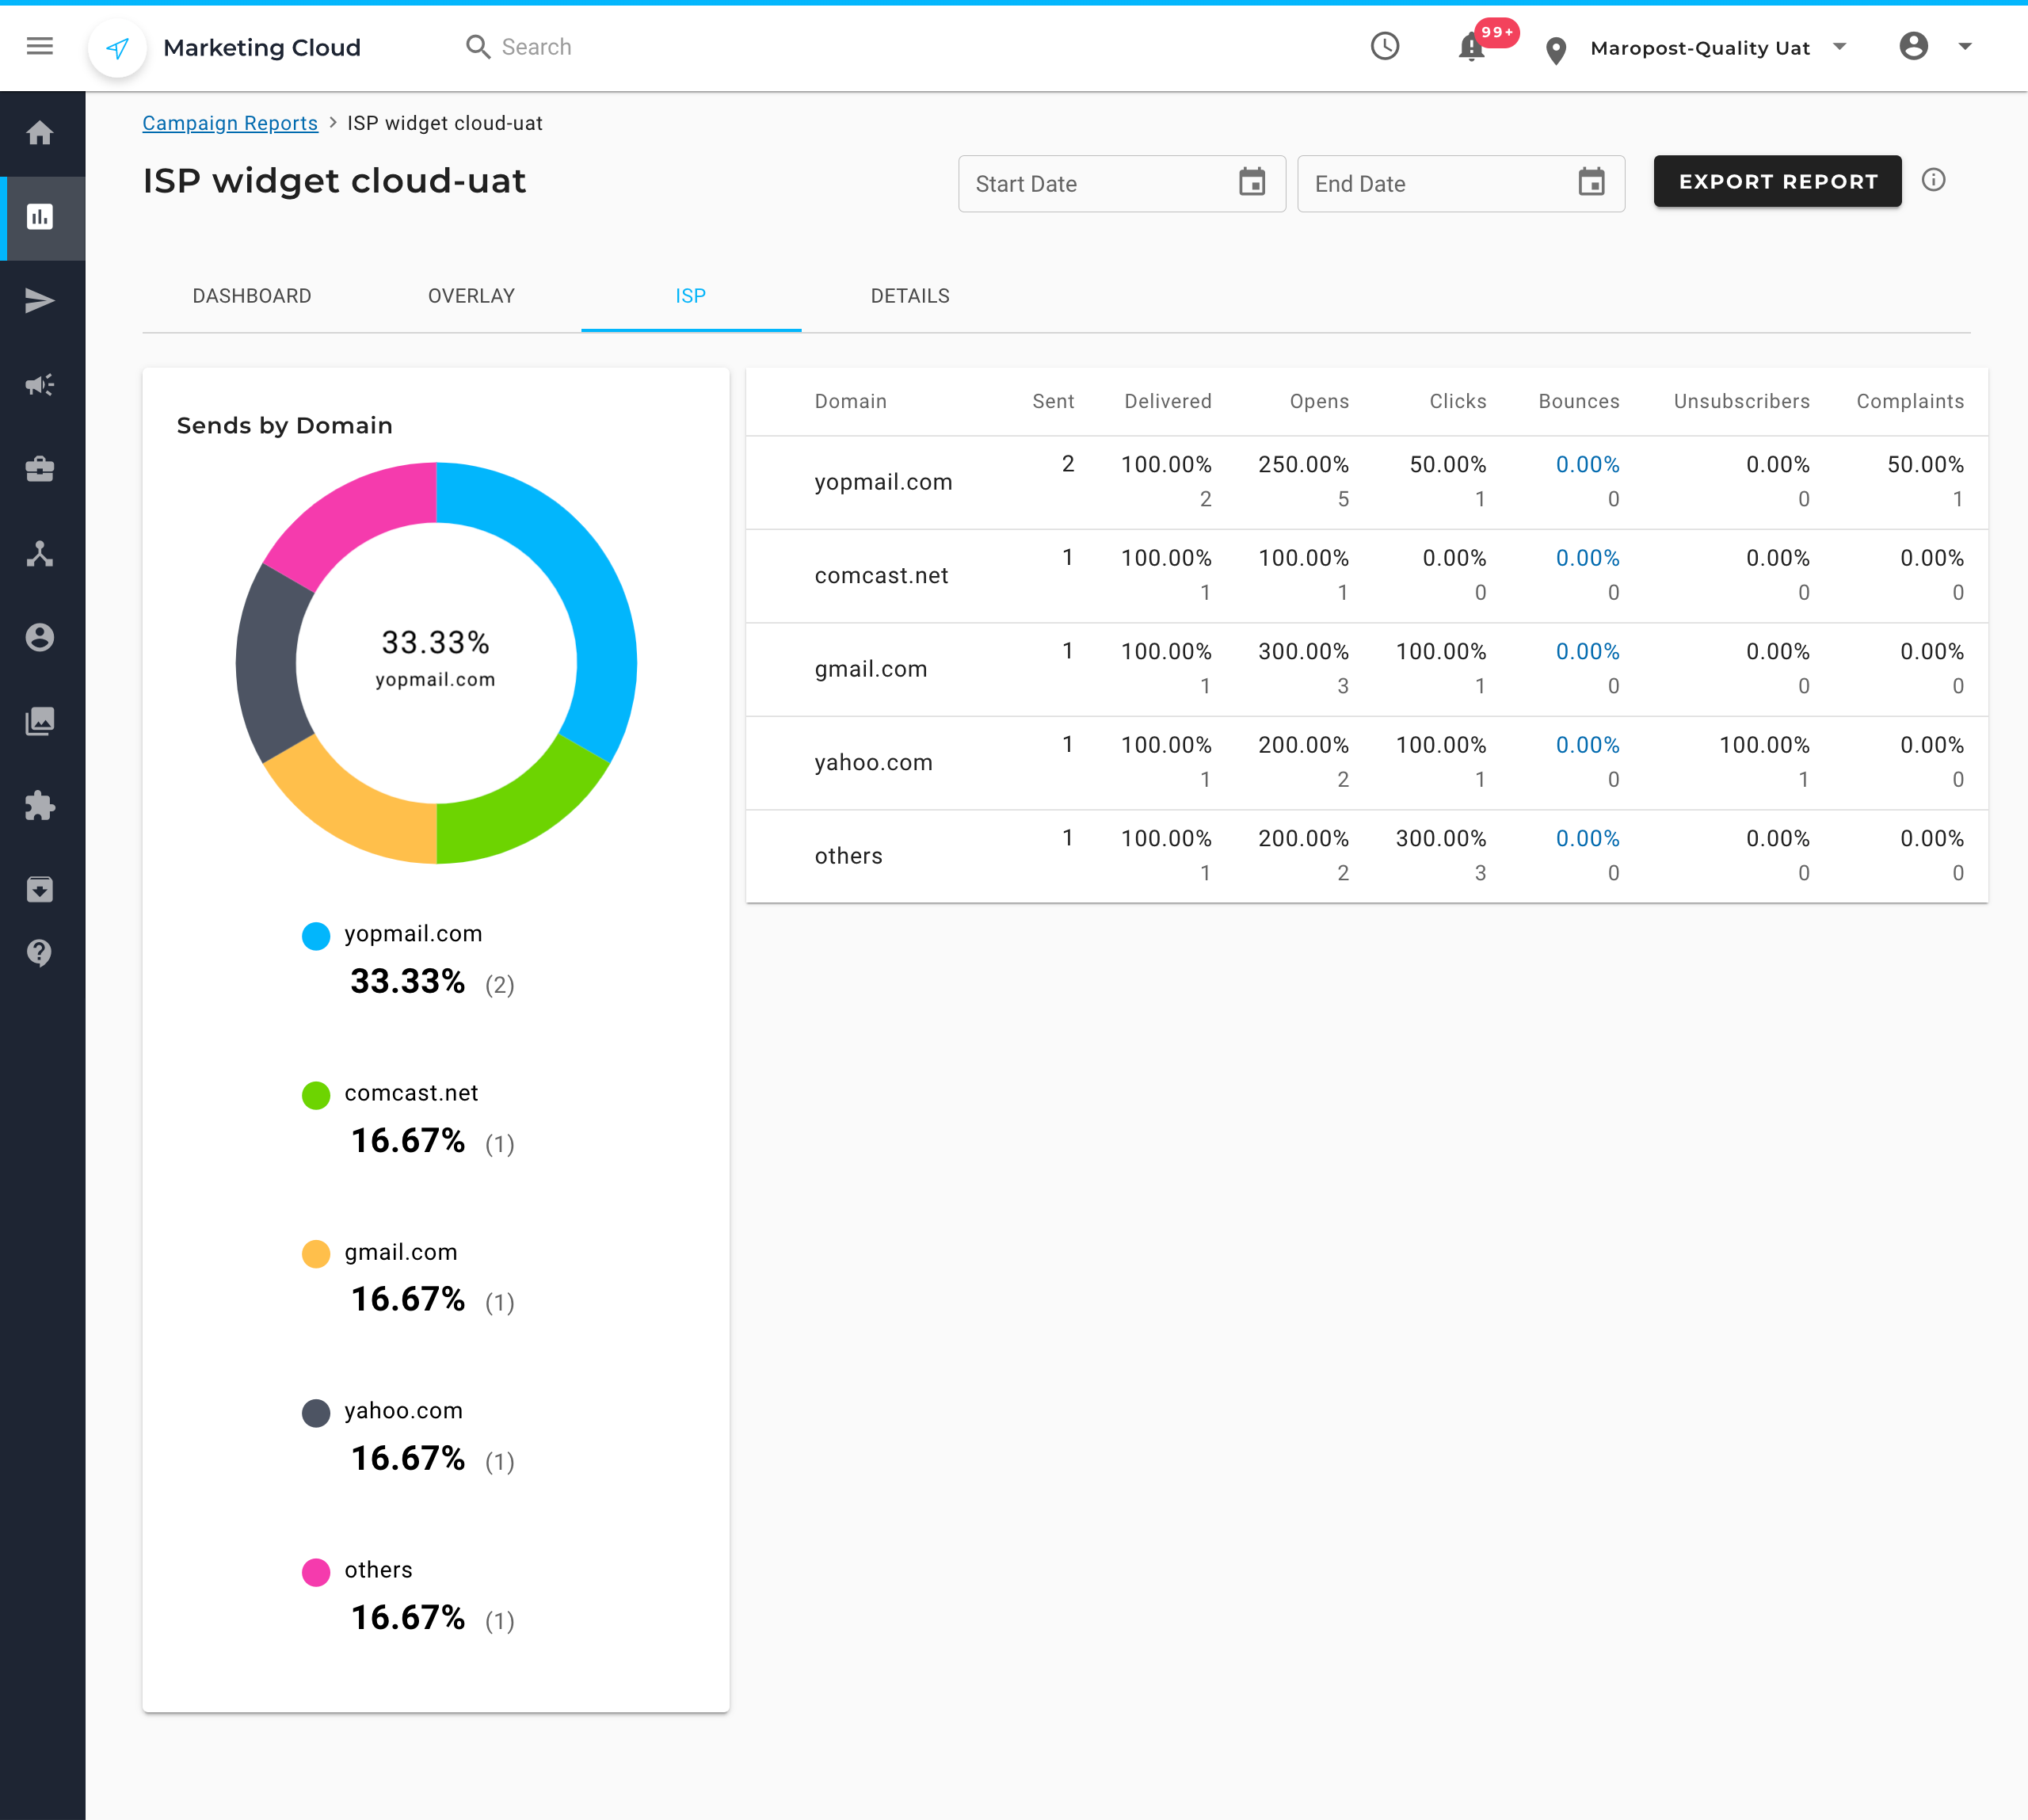The width and height of the screenshot is (2028, 1820).
Task: Open the puzzle-piece integrations sidebar icon
Action: [x=40, y=806]
